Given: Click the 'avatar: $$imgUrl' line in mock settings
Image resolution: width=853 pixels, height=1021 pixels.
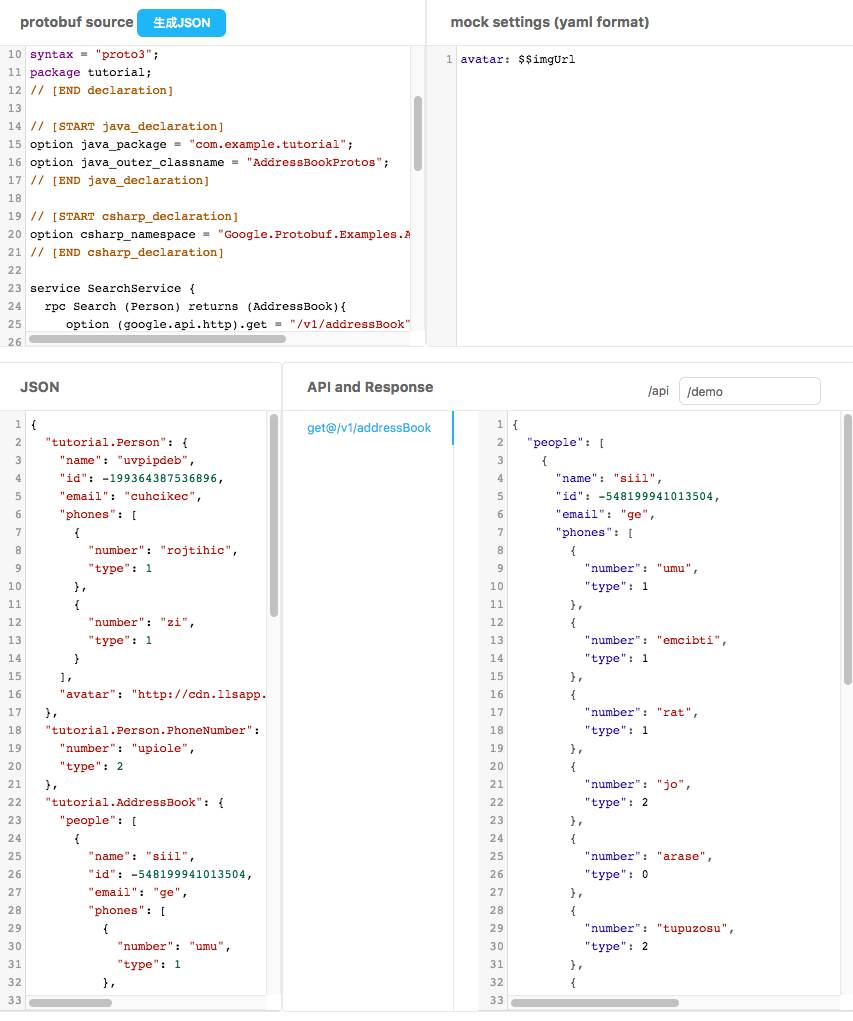Looking at the screenshot, I should point(518,59).
